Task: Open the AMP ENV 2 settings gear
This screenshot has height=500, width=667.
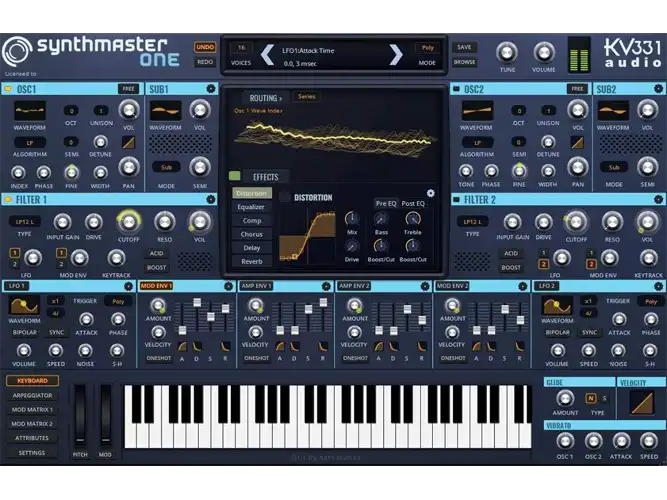Action: click(x=425, y=286)
